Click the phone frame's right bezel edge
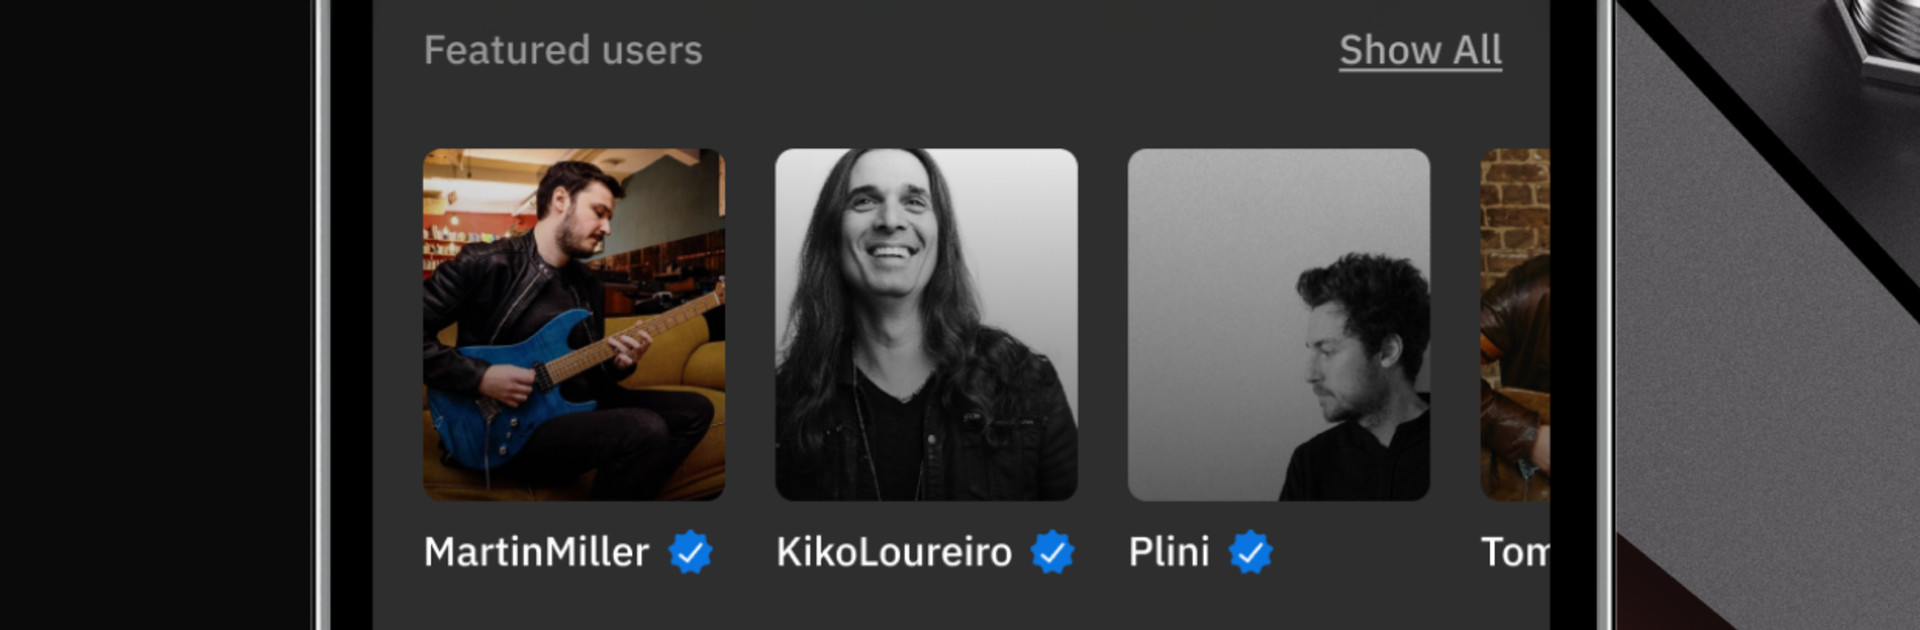The width and height of the screenshot is (1920, 630). [1602, 315]
